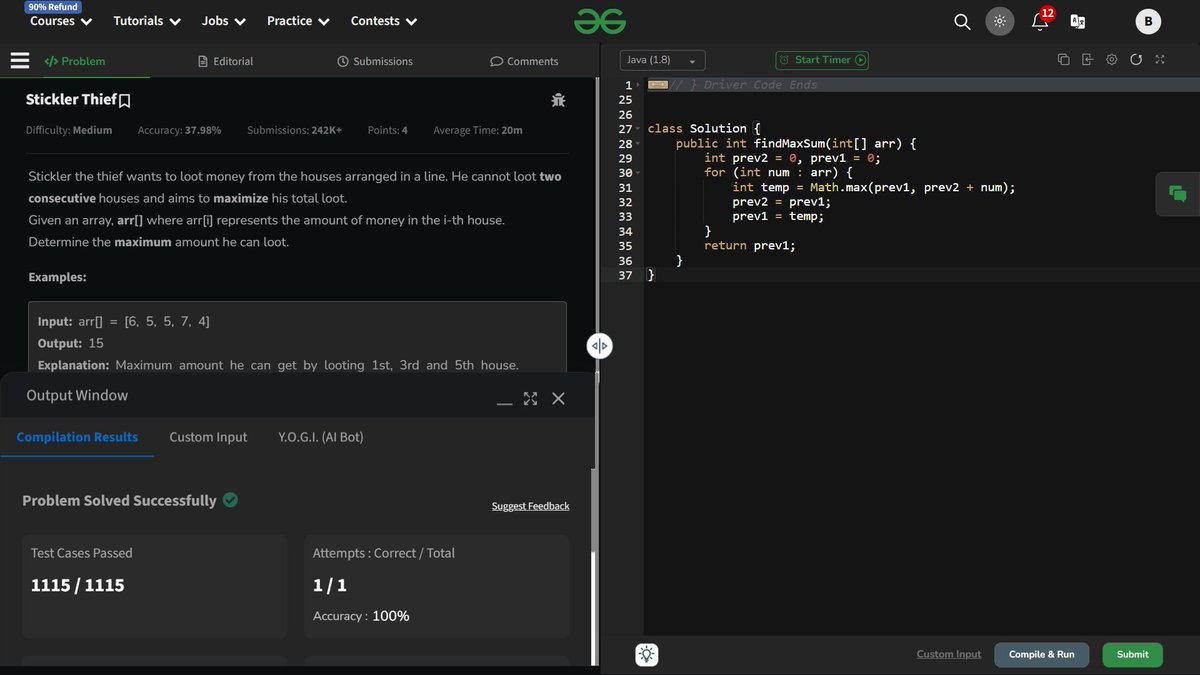Click the folded code marker box on line 1

pyautogui.click(x=657, y=85)
